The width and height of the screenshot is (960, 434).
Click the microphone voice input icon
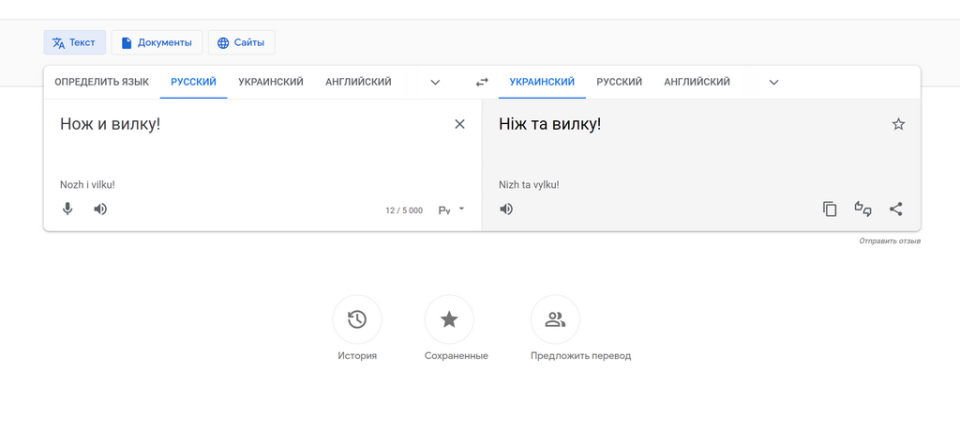68,209
